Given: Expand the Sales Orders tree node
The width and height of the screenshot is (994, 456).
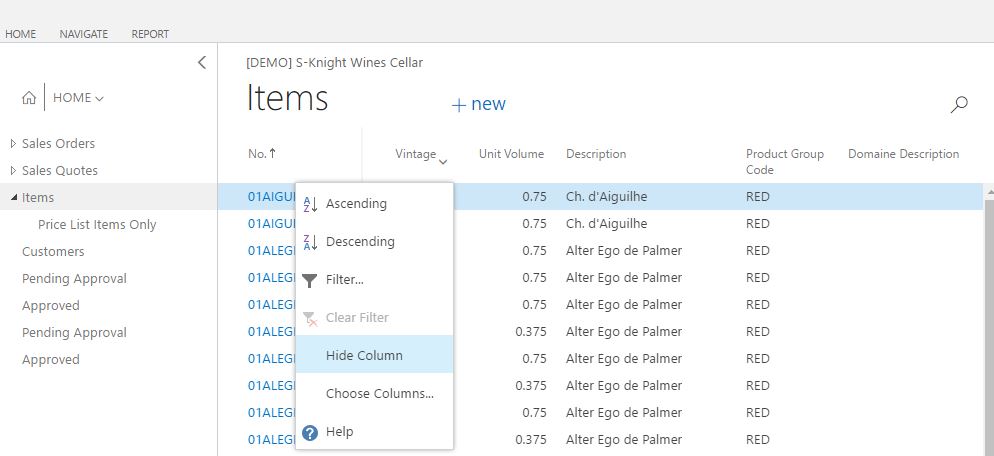Looking at the screenshot, I should pyautogui.click(x=13, y=144).
